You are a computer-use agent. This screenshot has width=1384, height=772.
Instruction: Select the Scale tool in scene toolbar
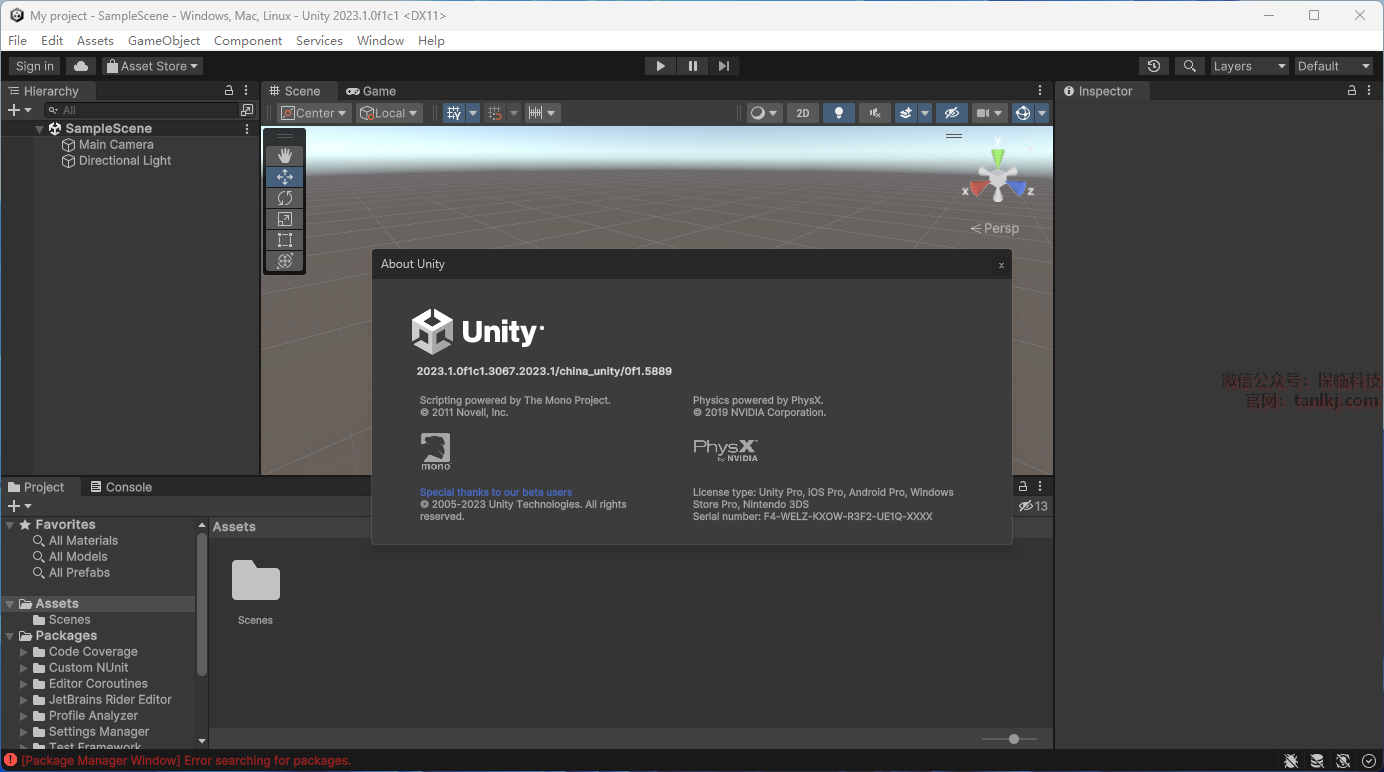point(285,219)
